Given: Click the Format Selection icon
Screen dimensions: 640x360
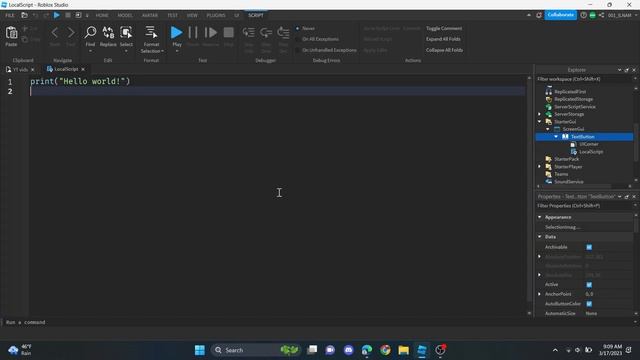Looking at the screenshot, I should coord(151,32).
